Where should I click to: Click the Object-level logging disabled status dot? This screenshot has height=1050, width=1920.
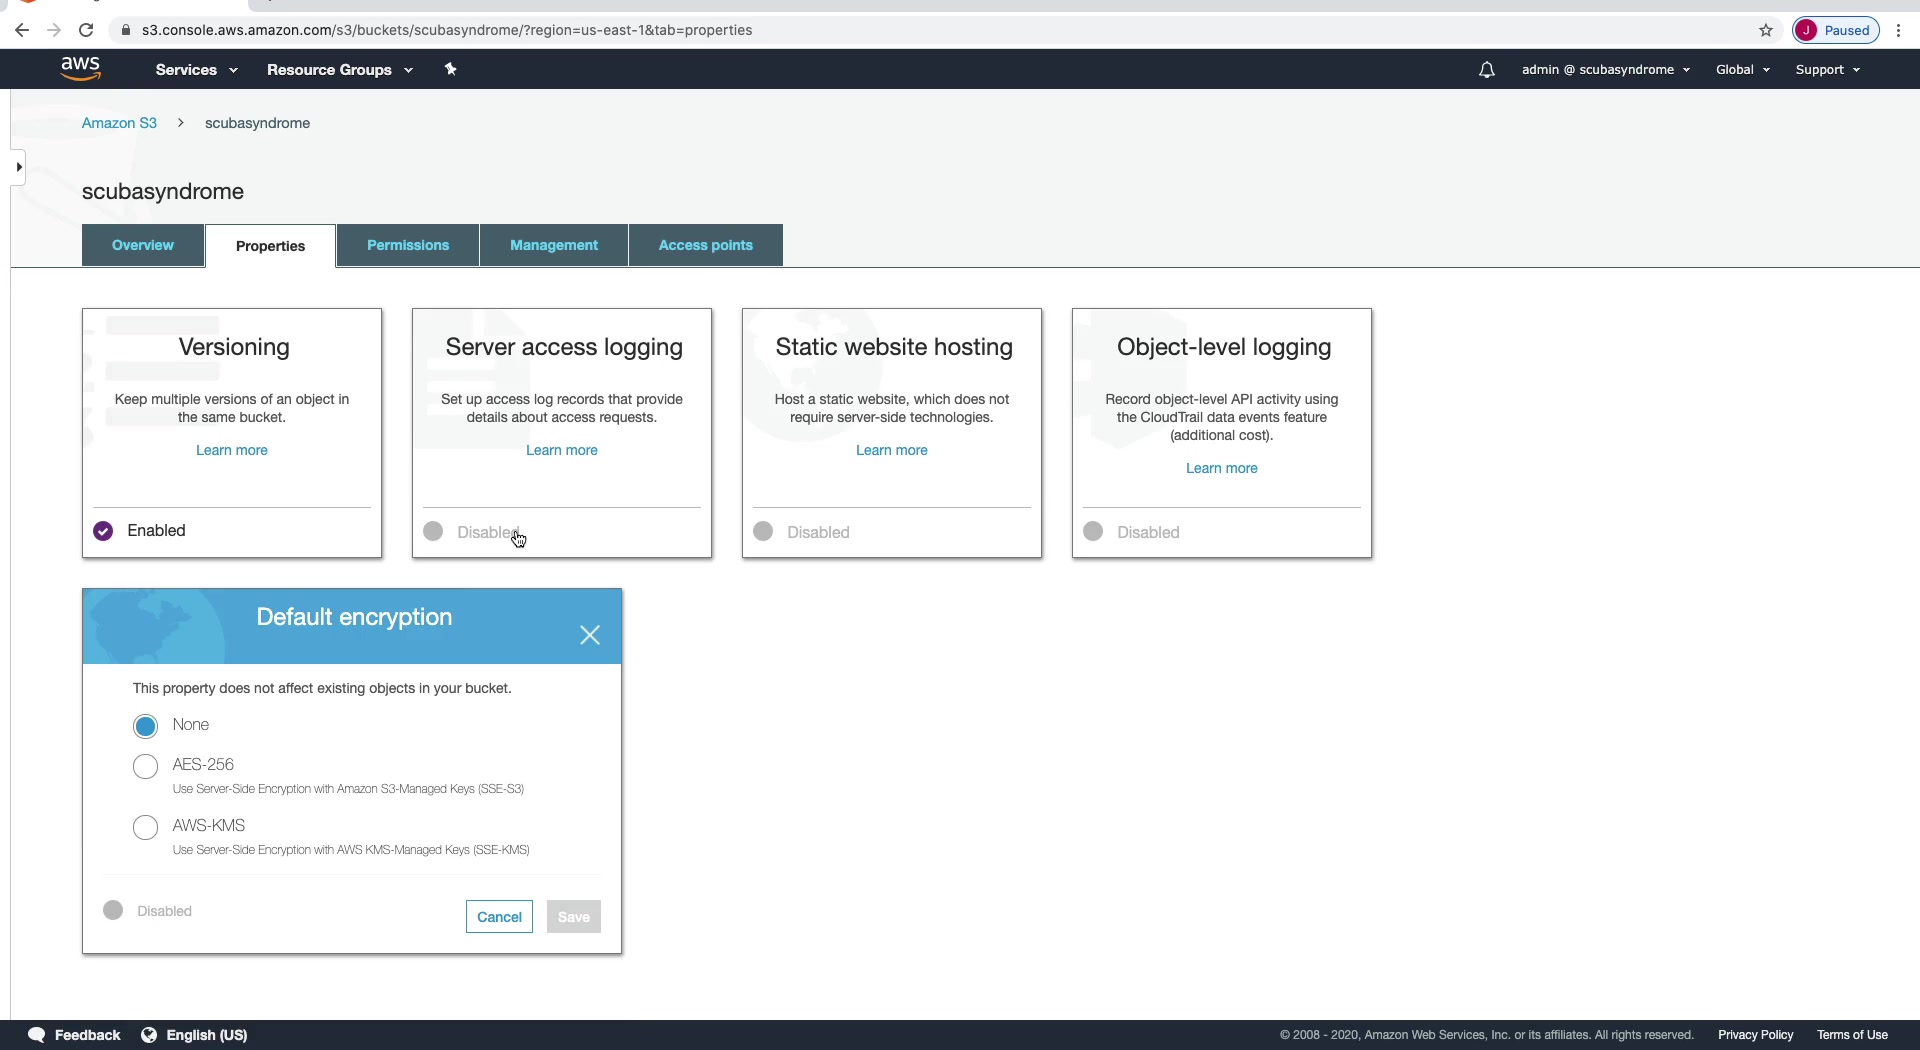1093,531
